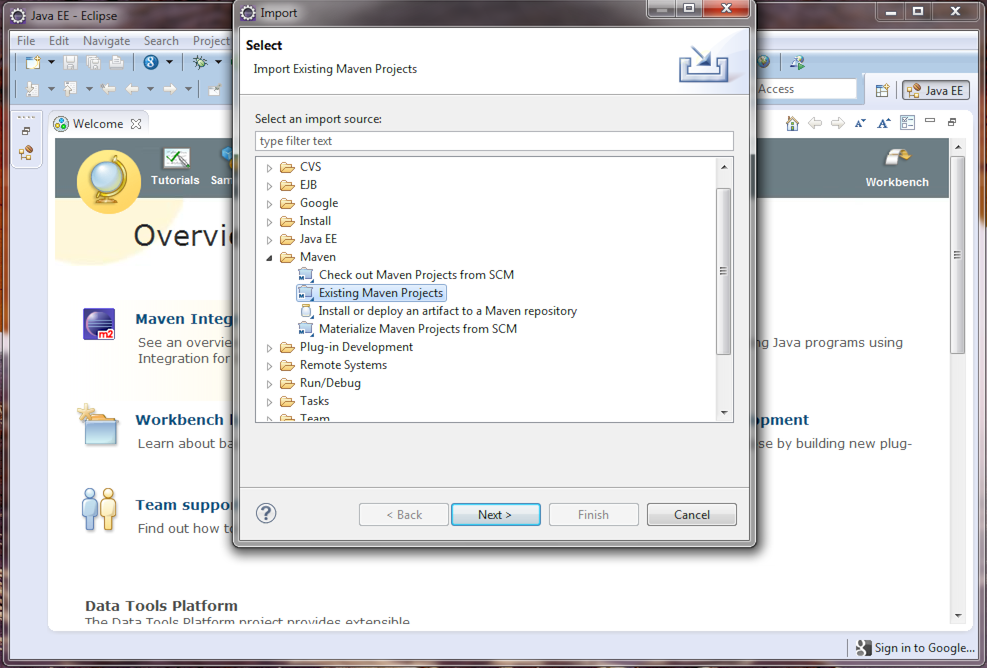Click the type filter text field
Viewport: 987px width, 668px height.
pyautogui.click(x=494, y=141)
